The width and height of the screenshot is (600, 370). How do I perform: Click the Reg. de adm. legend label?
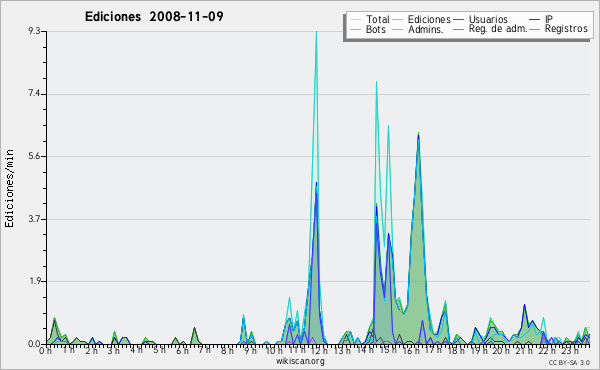(x=498, y=29)
